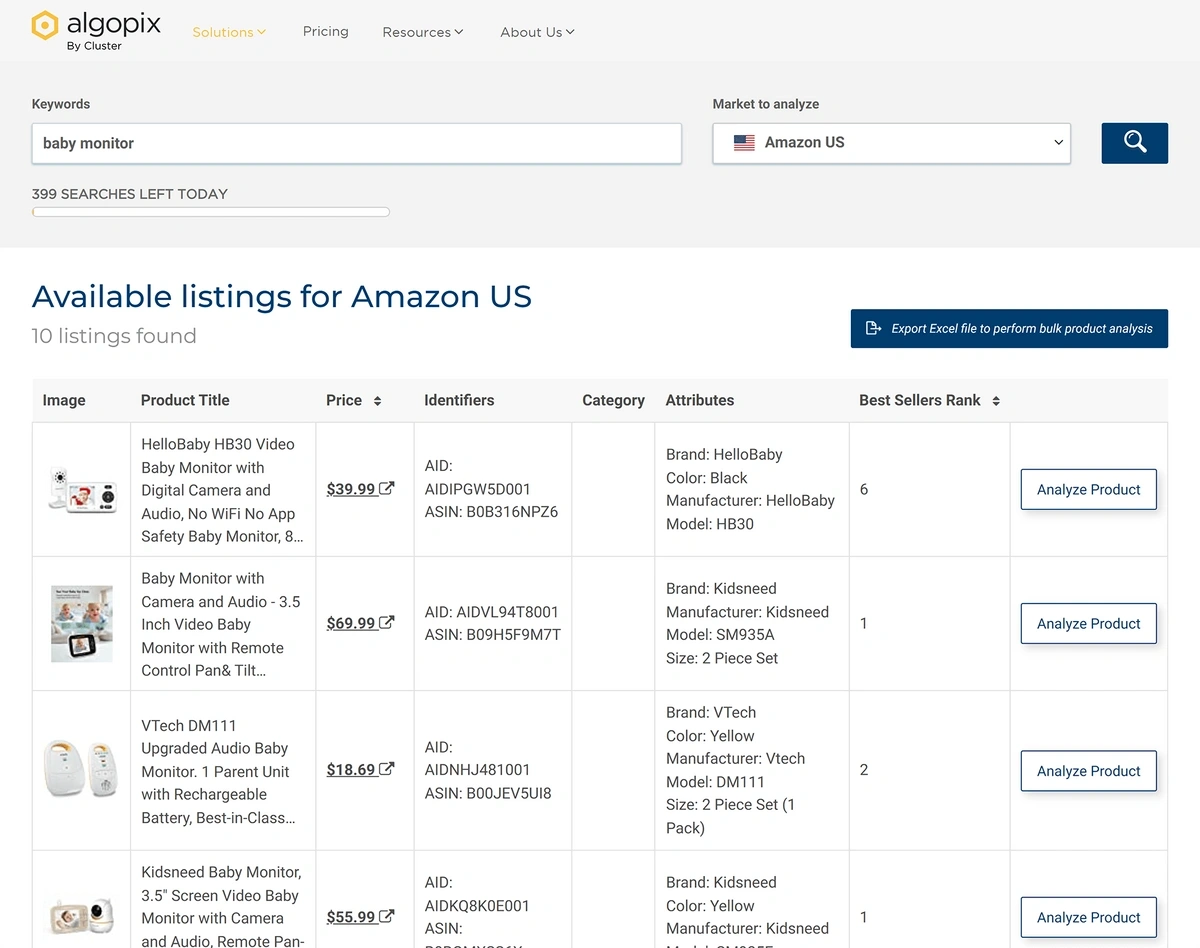The width and height of the screenshot is (1200, 948).
Task: Open the Kidsneed SM935A product image
Action: (x=82, y=624)
